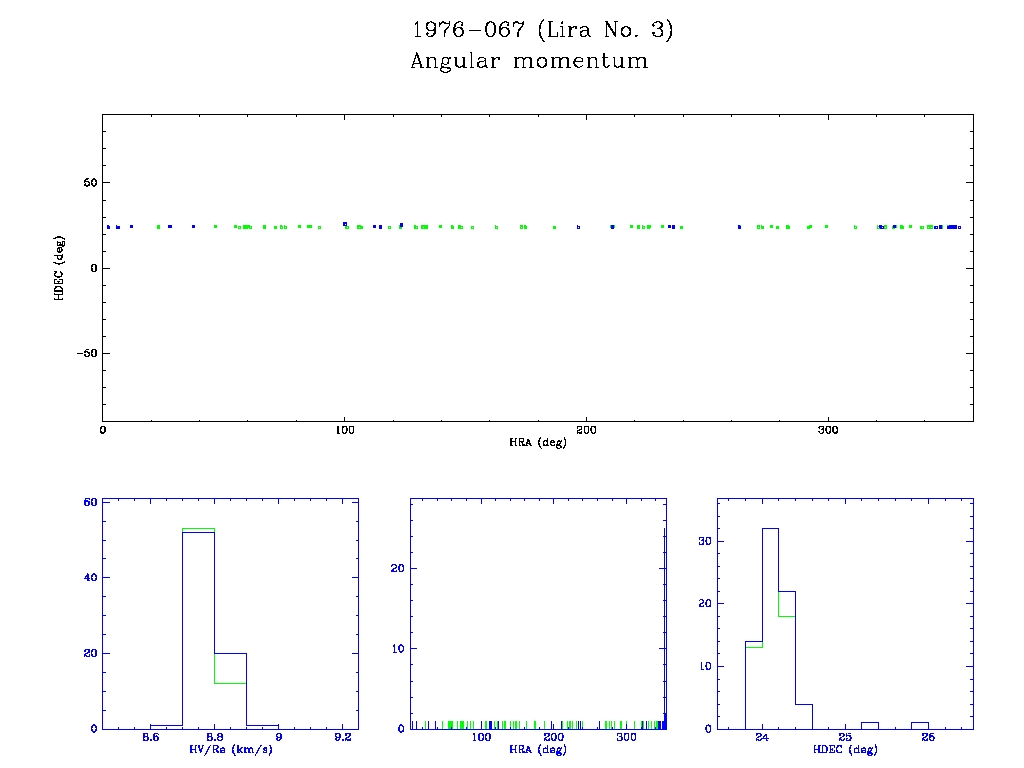Click the tallest bar in HV/Re histogram

tap(198, 630)
